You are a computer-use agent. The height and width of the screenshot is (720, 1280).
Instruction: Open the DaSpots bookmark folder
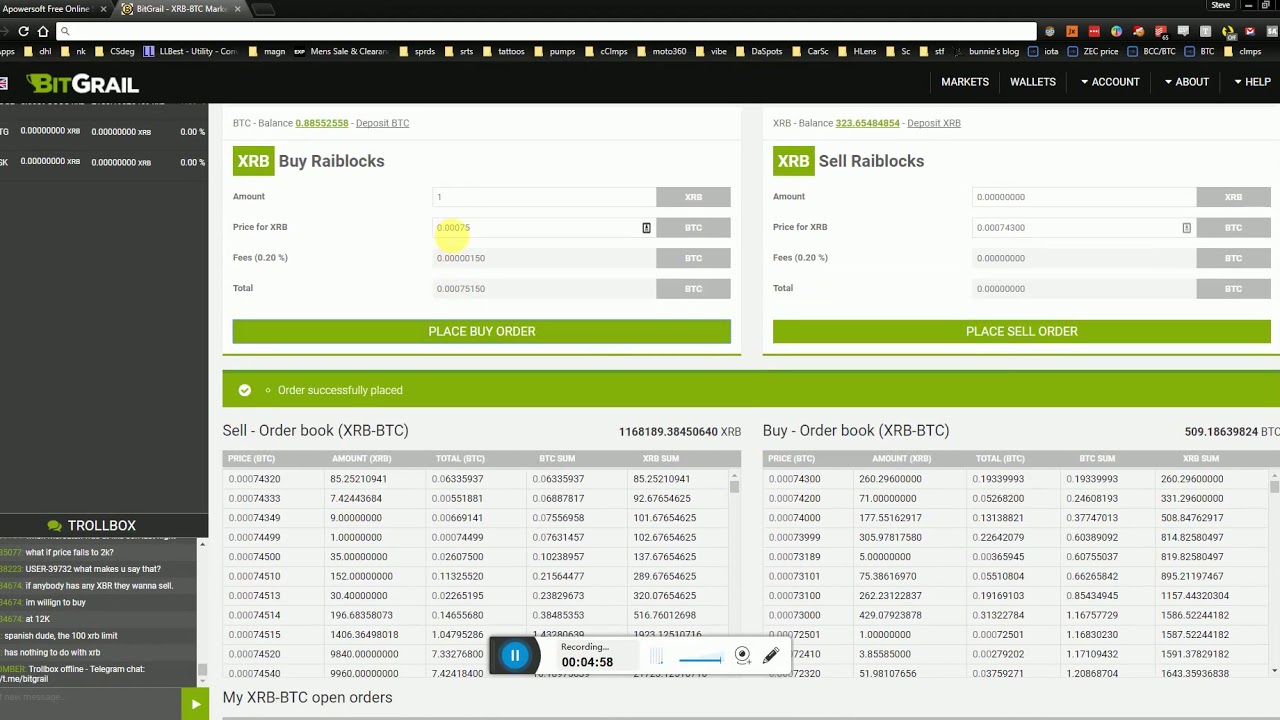pos(759,51)
